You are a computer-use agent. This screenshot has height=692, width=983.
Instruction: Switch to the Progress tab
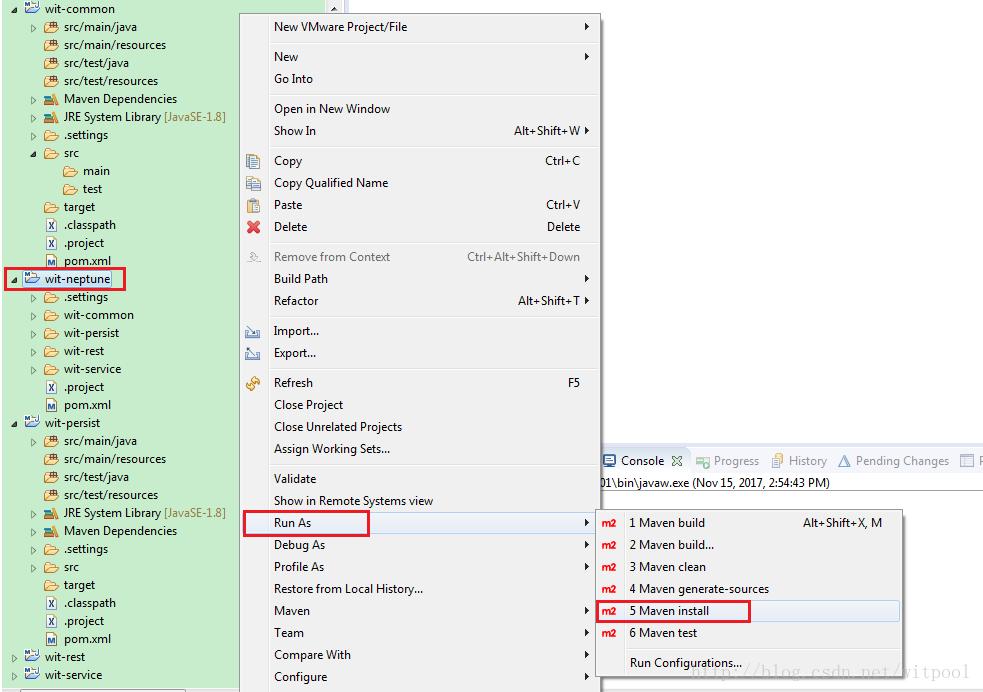(735, 461)
